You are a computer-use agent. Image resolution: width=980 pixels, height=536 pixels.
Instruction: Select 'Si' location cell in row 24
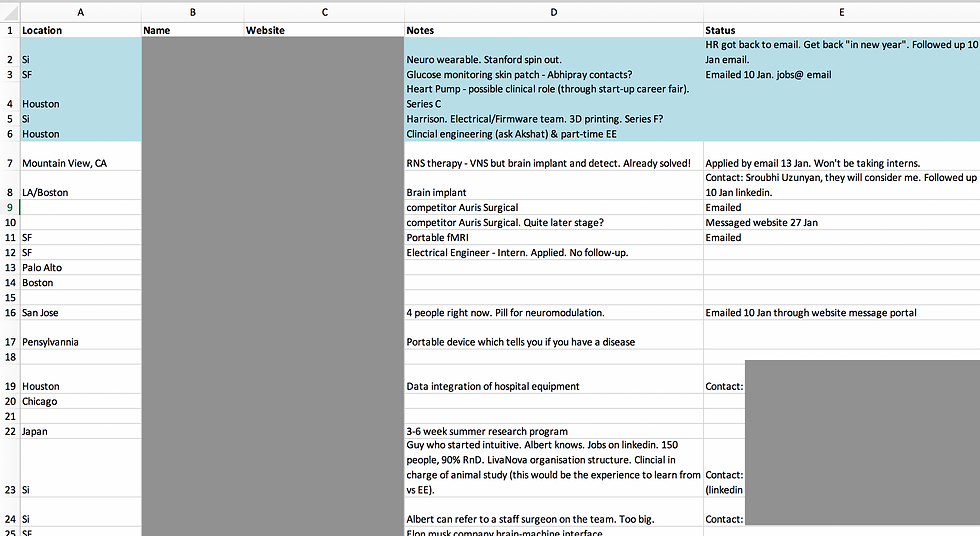pos(81,512)
